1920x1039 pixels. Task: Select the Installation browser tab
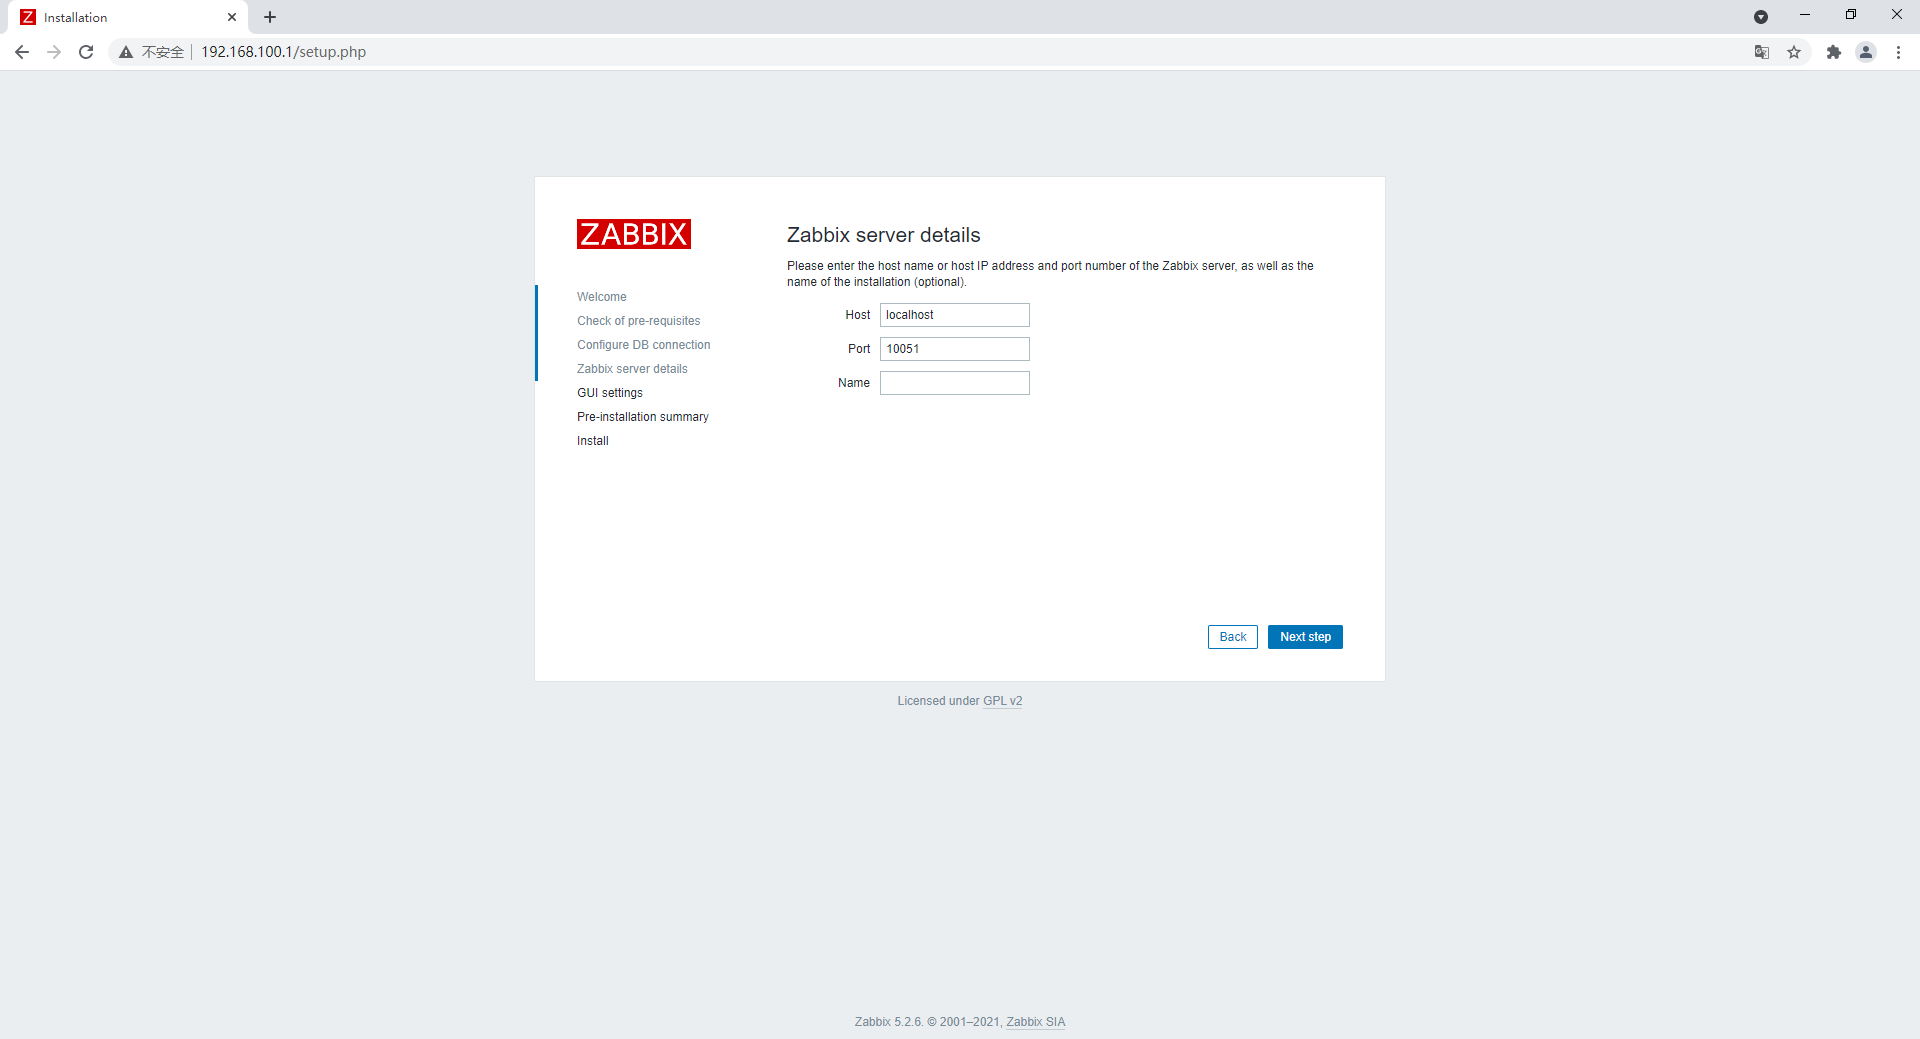[130, 17]
